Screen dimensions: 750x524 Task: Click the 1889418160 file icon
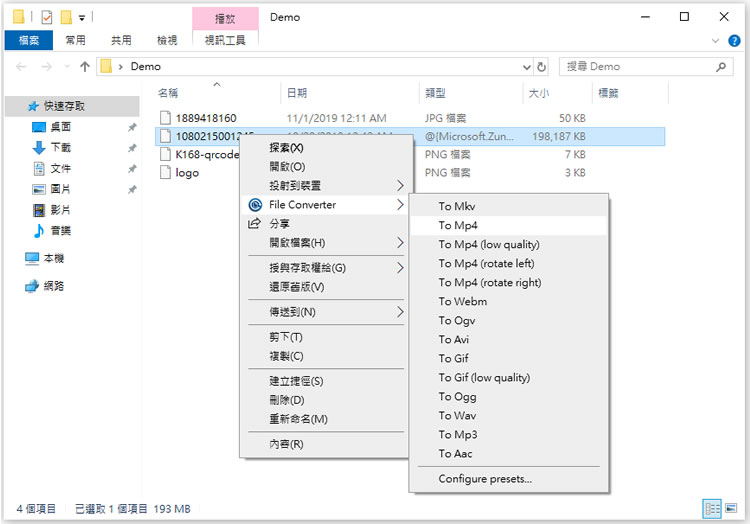[165, 118]
